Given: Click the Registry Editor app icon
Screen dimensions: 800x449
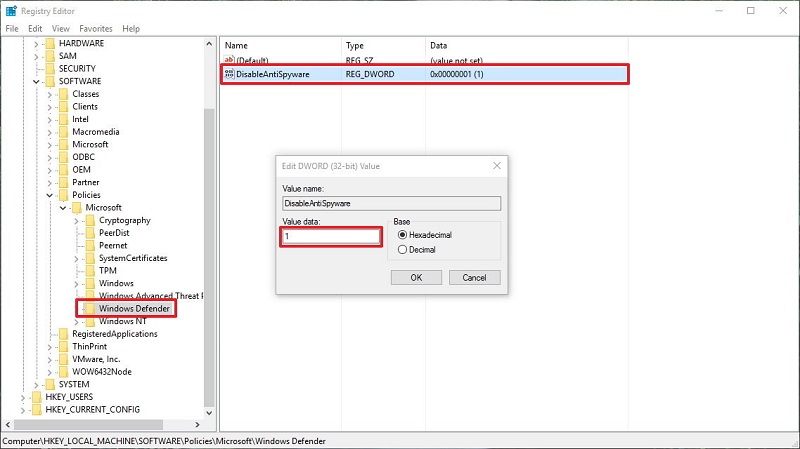Looking at the screenshot, I should (11, 11).
